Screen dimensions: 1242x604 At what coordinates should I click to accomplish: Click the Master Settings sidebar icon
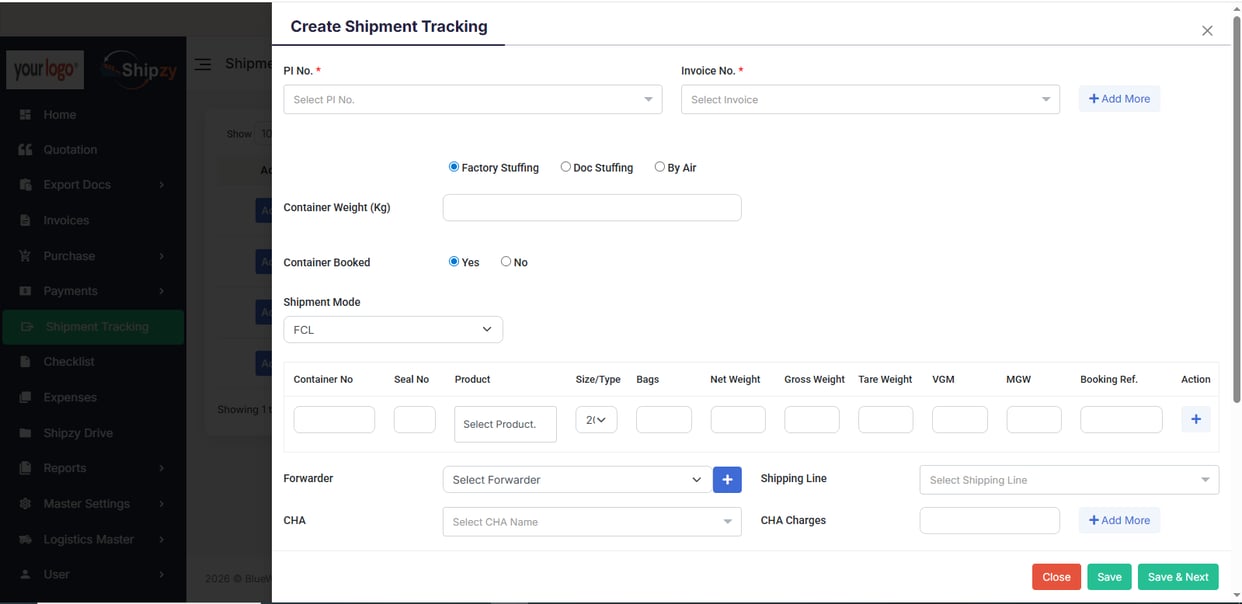tap(25, 504)
